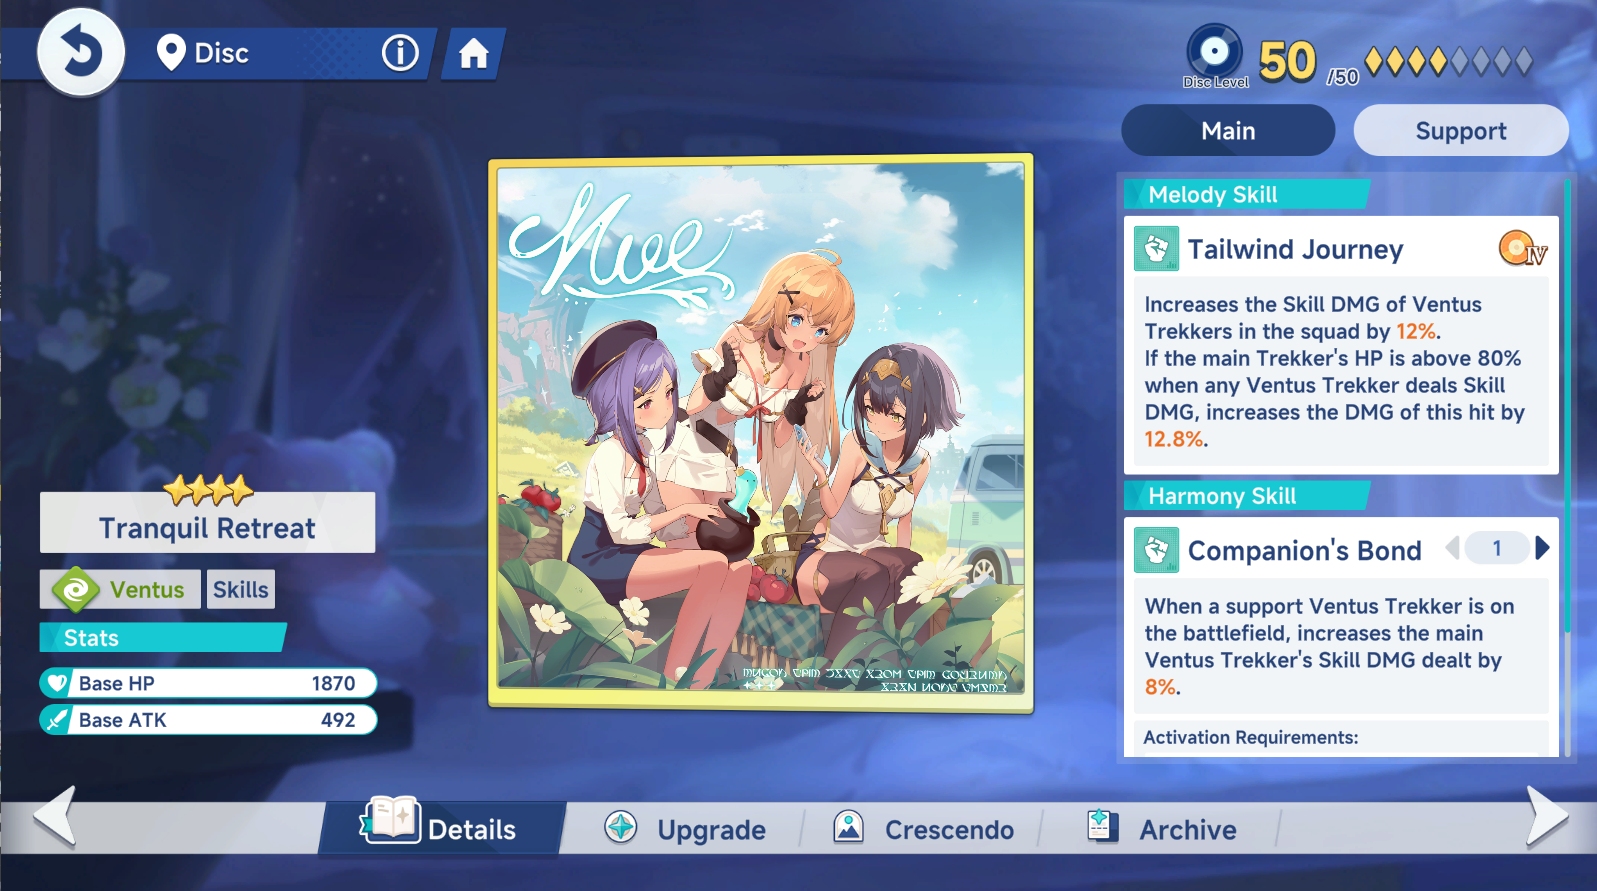The height and width of the screenshot is (891, 1597).
Task: Click the back arrow button
Action: pyautogui.click(x=80, y=52)
